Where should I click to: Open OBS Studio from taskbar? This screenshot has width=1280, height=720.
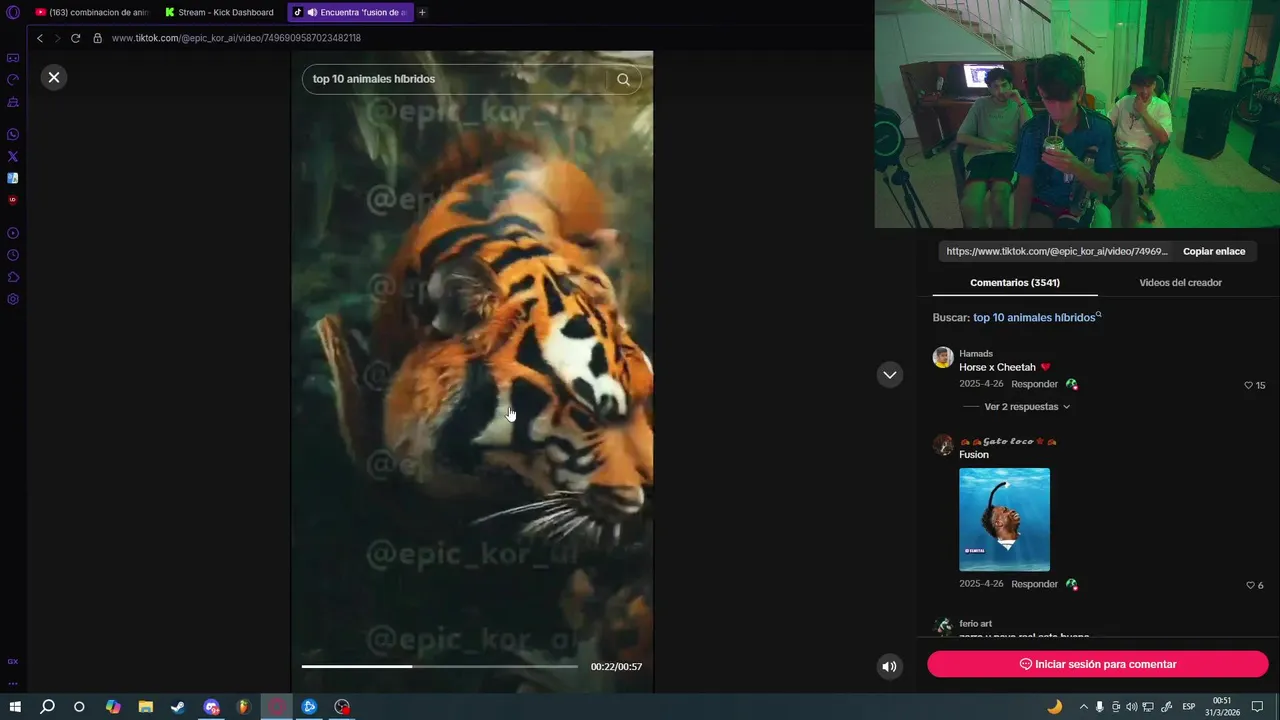tap(342, 707)
